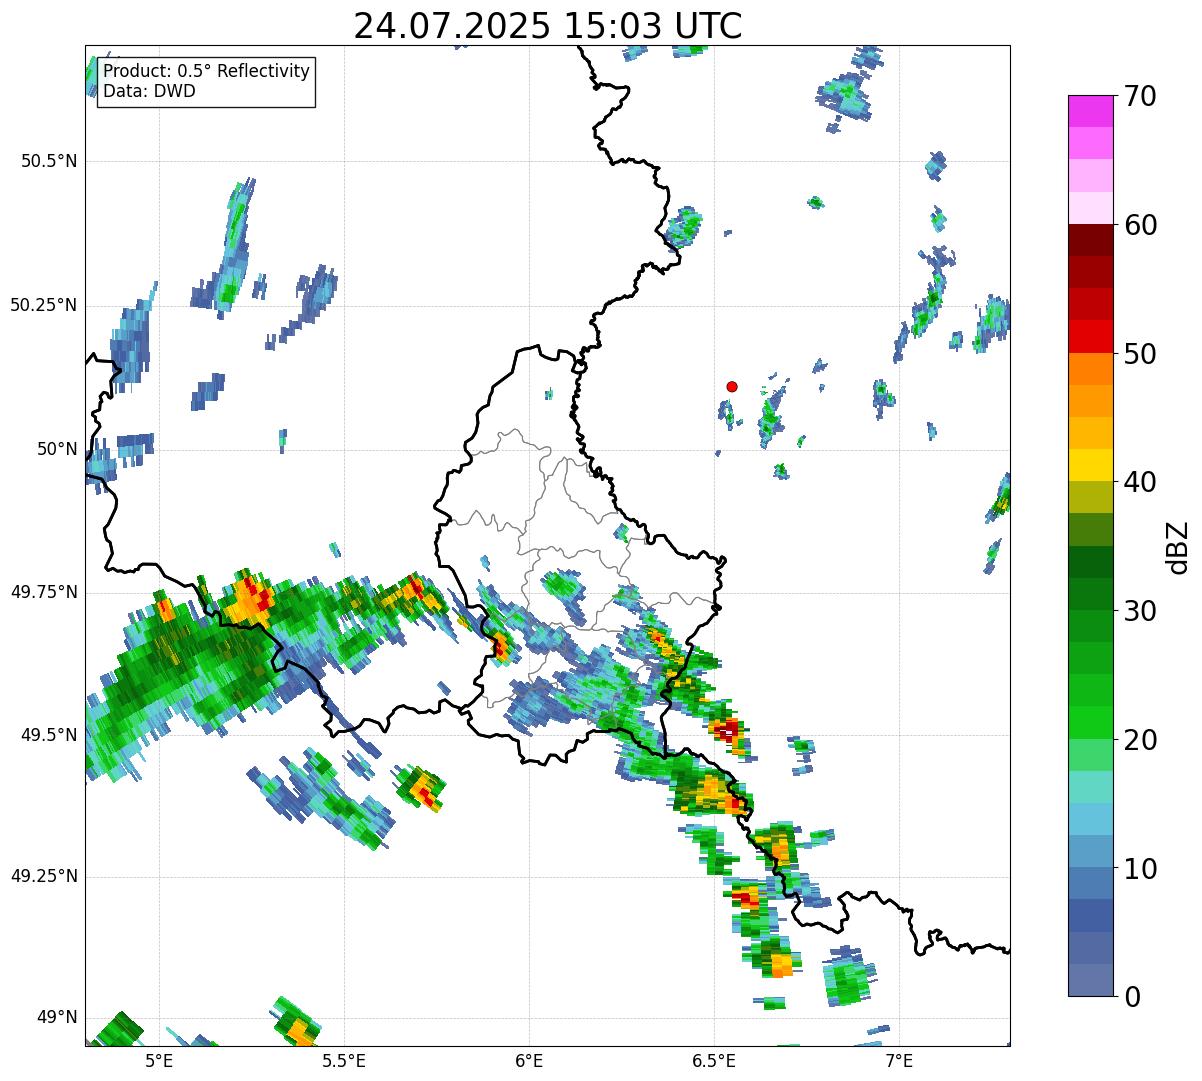
Task: Pick the bottom slate-blue segment above 0
Action: click(x=1091, y=979)
